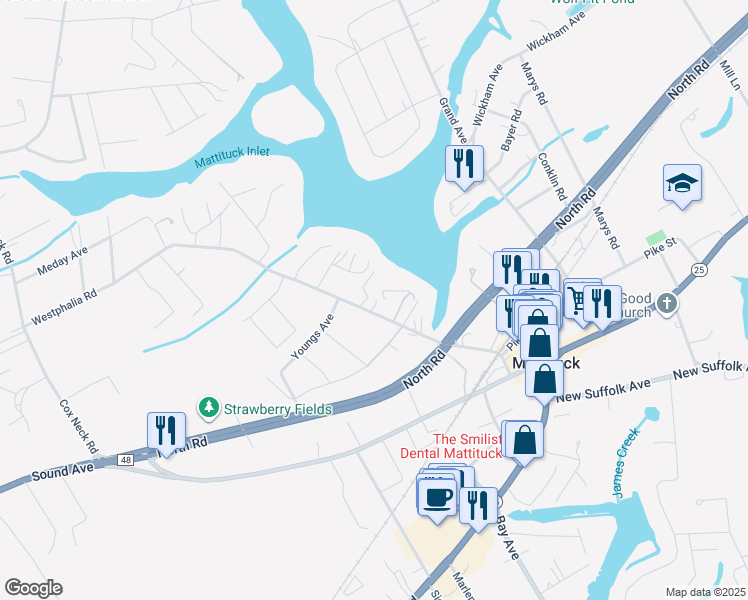
Task: Click the large shopping bag marker above Mattituck label
Action: click(x=540, y=343)
